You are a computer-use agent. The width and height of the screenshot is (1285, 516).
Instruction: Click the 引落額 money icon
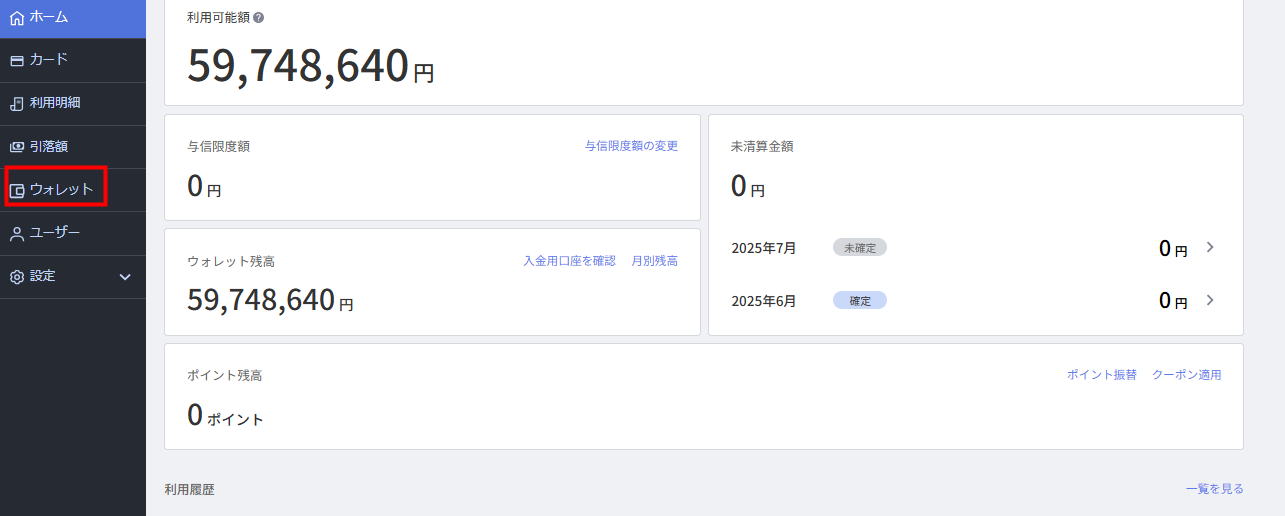tap(16, 146)
